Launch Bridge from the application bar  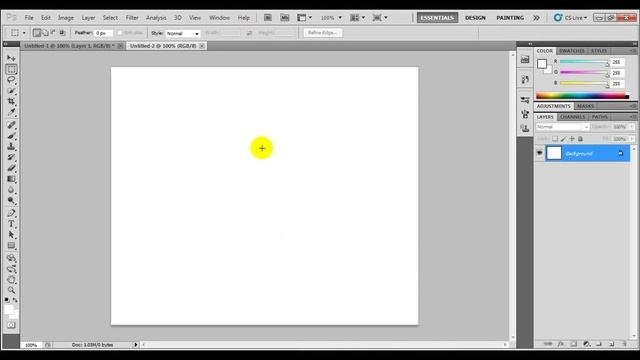coord(268,18)
